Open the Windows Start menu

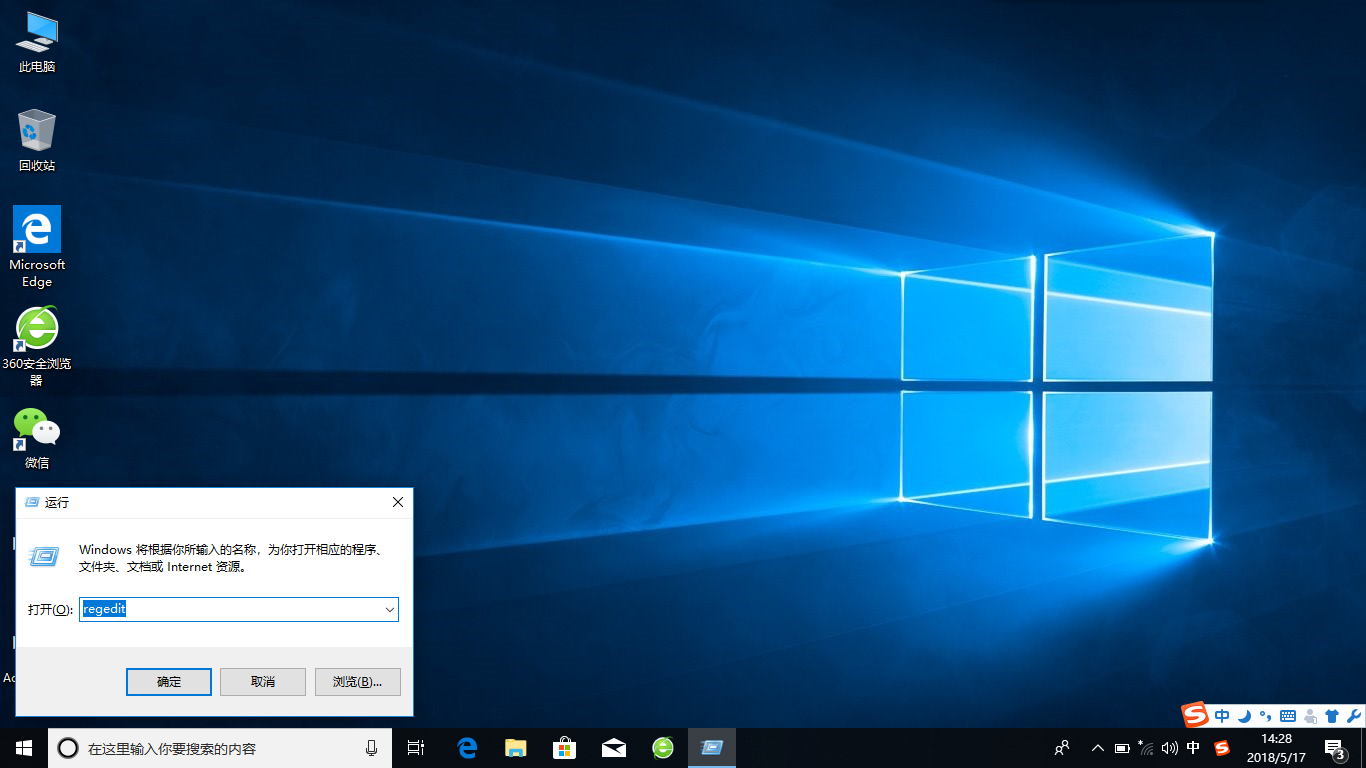[x=24, y=748]
